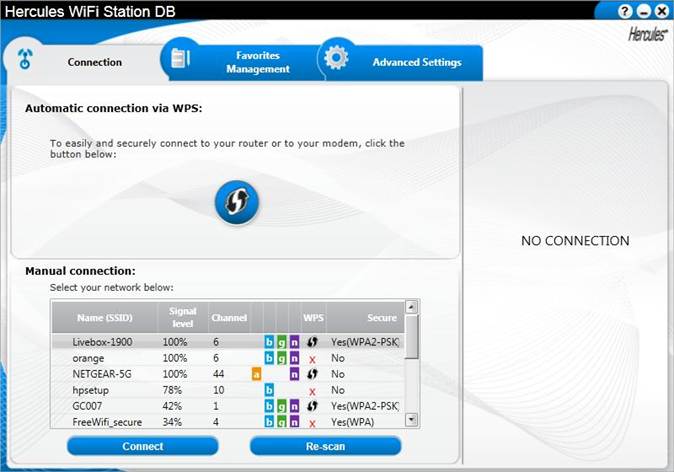Click the red X WPS icon for hpsetup
Viewport: 674px width, 472px height.
[x=312, y=391]
